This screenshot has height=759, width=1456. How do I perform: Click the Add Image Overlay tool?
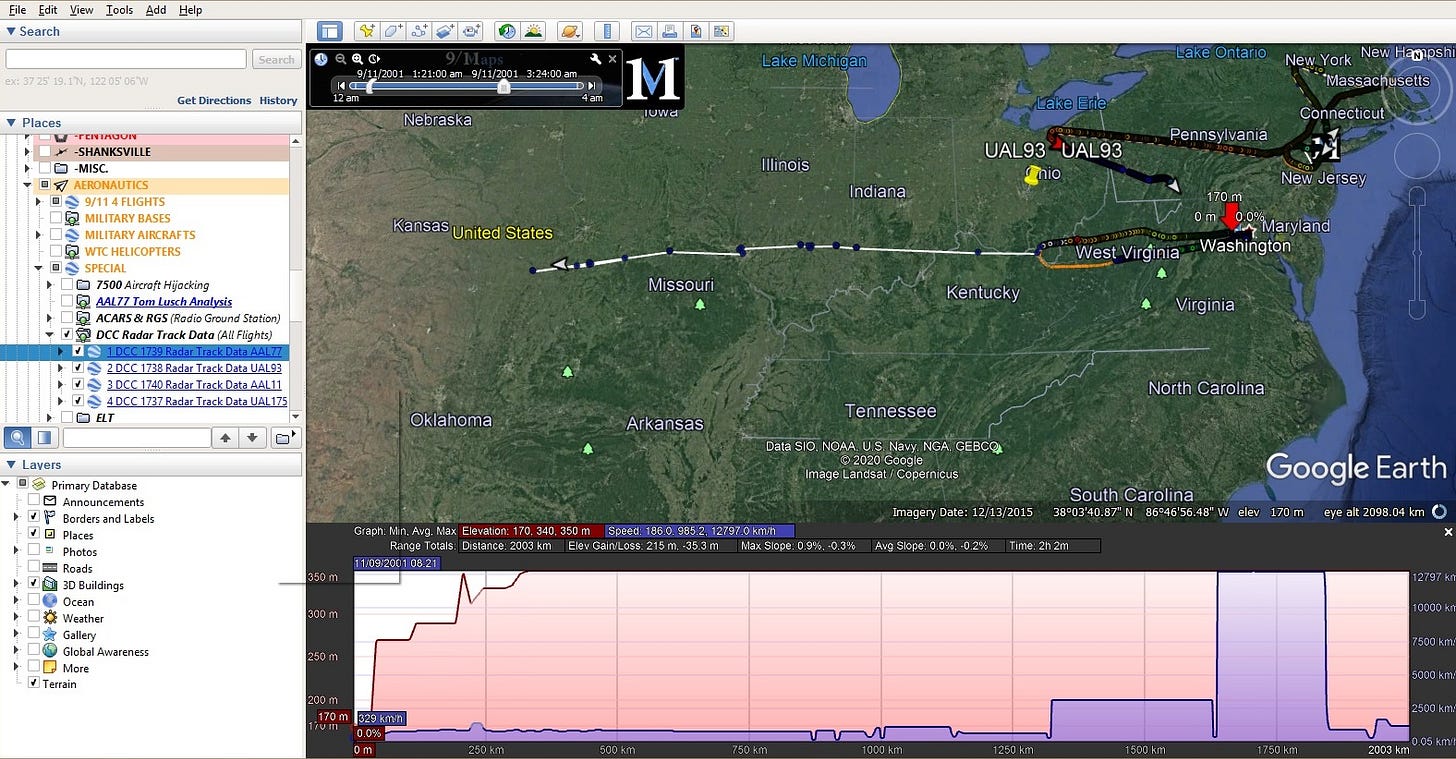click(445, 31)
